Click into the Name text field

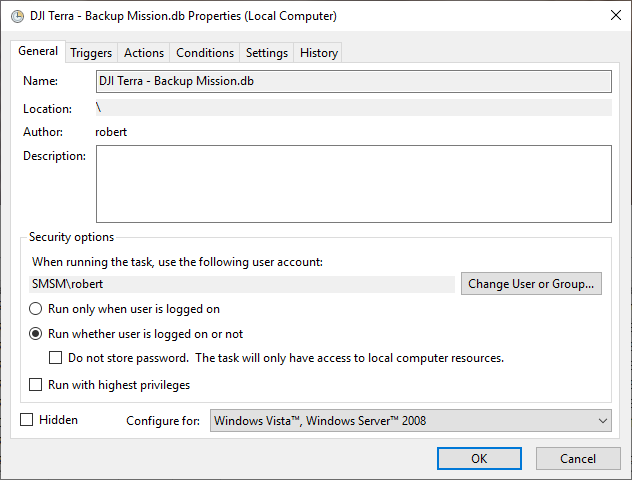coord(353,81)
